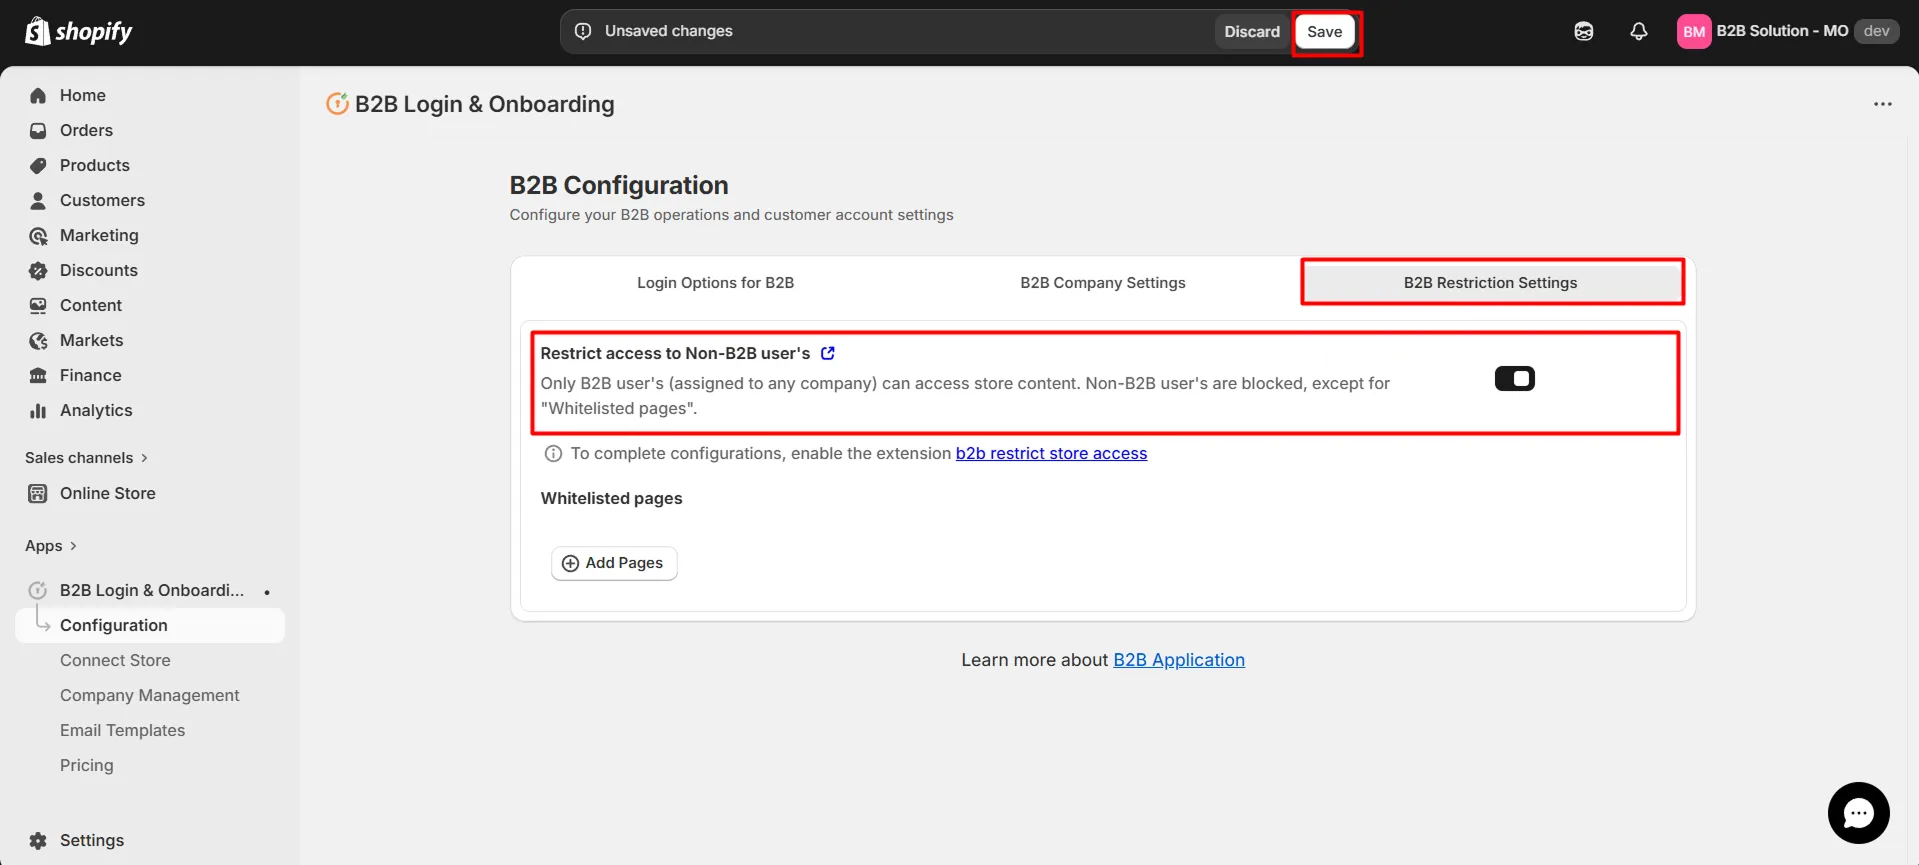Click the B2B Login & Onboarding header icon
1919x865 pixels.
tap(338, 103)
